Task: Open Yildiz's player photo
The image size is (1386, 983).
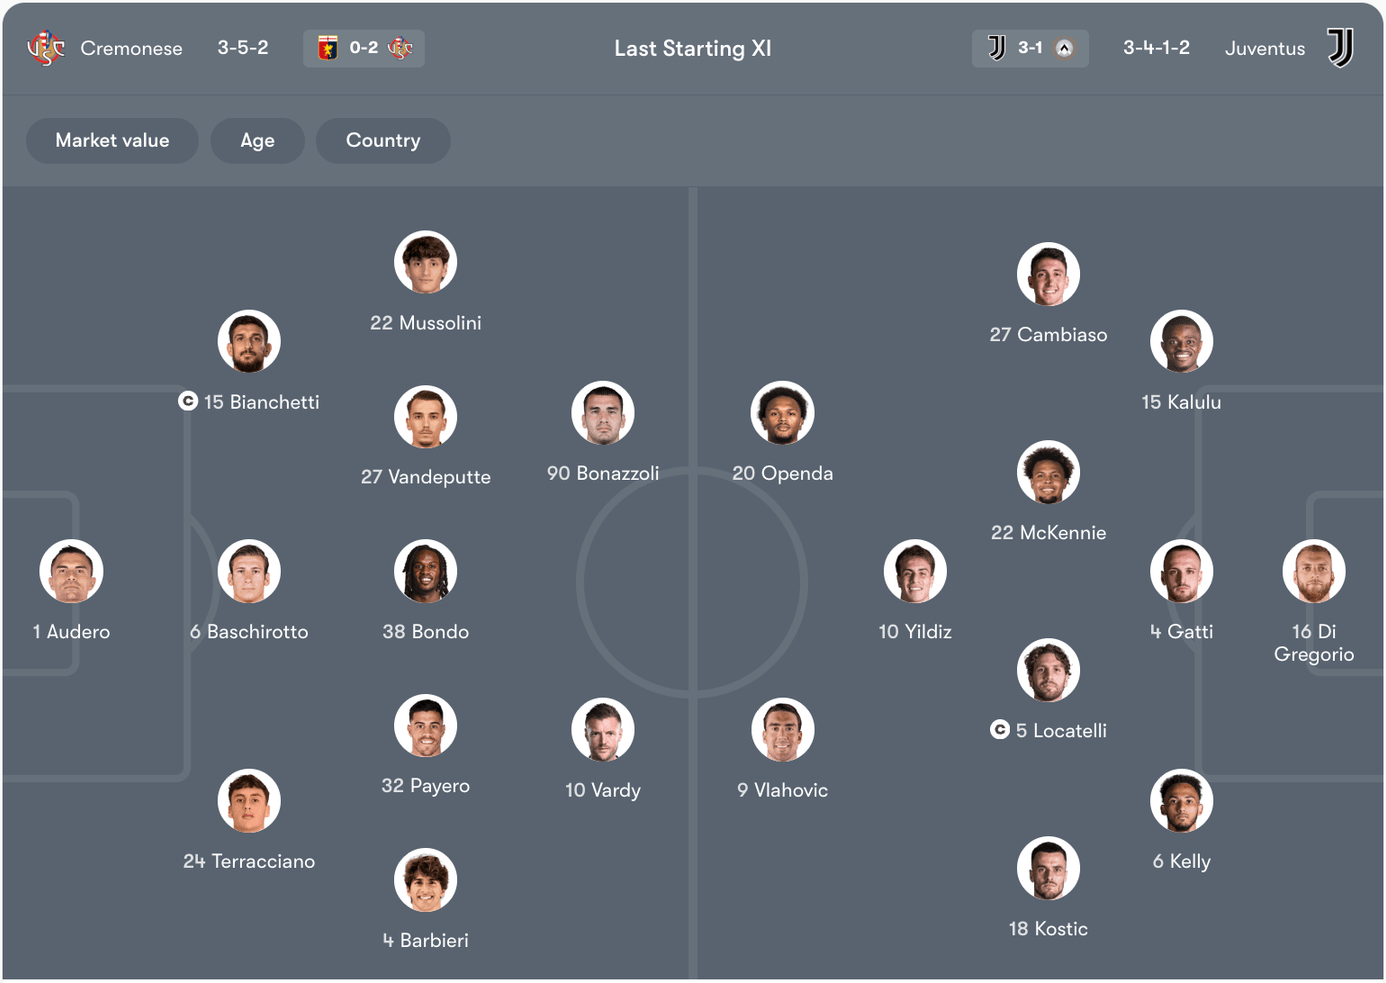Action: 914,571
